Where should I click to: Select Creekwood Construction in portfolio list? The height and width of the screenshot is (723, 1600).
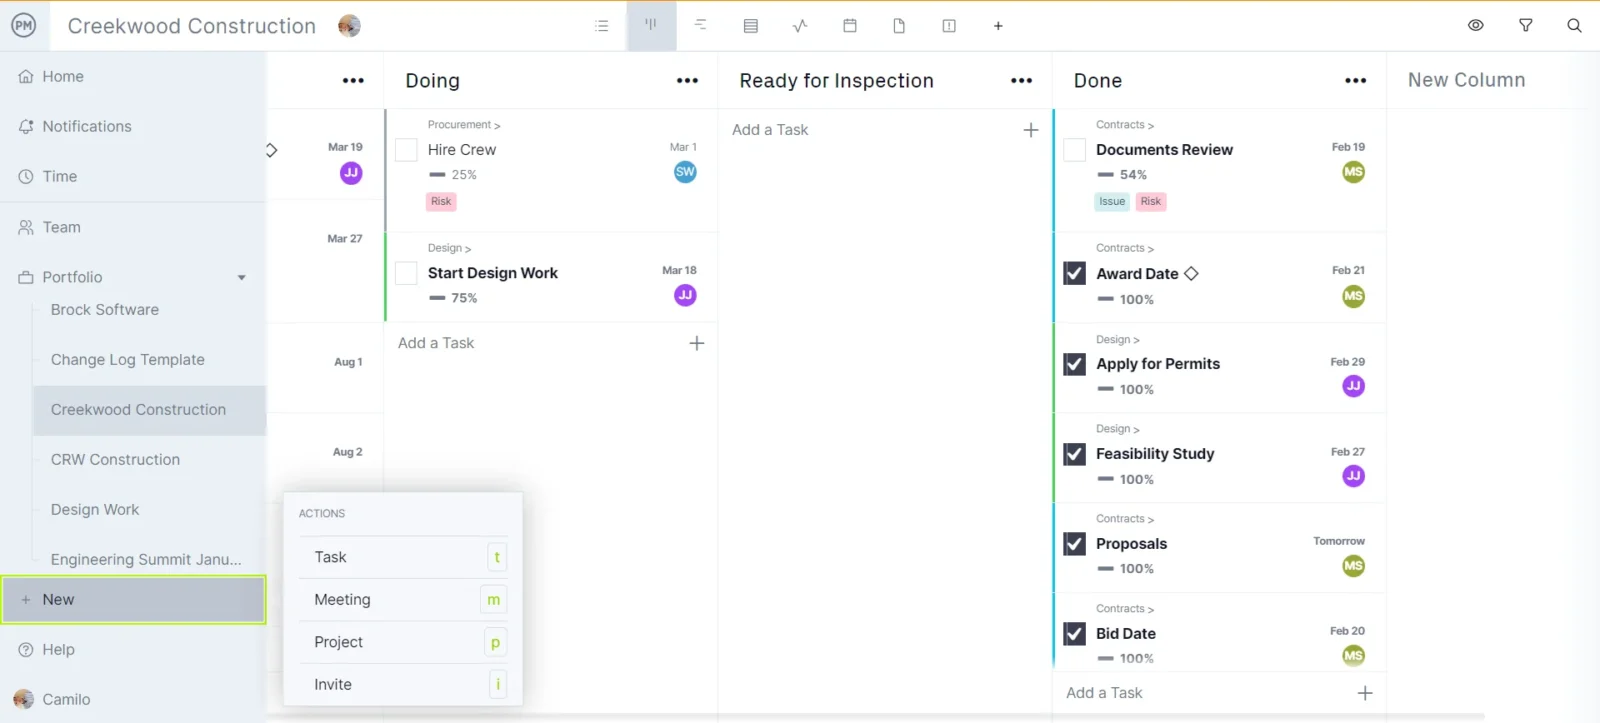pyautogui.click(x=149, y=410)
